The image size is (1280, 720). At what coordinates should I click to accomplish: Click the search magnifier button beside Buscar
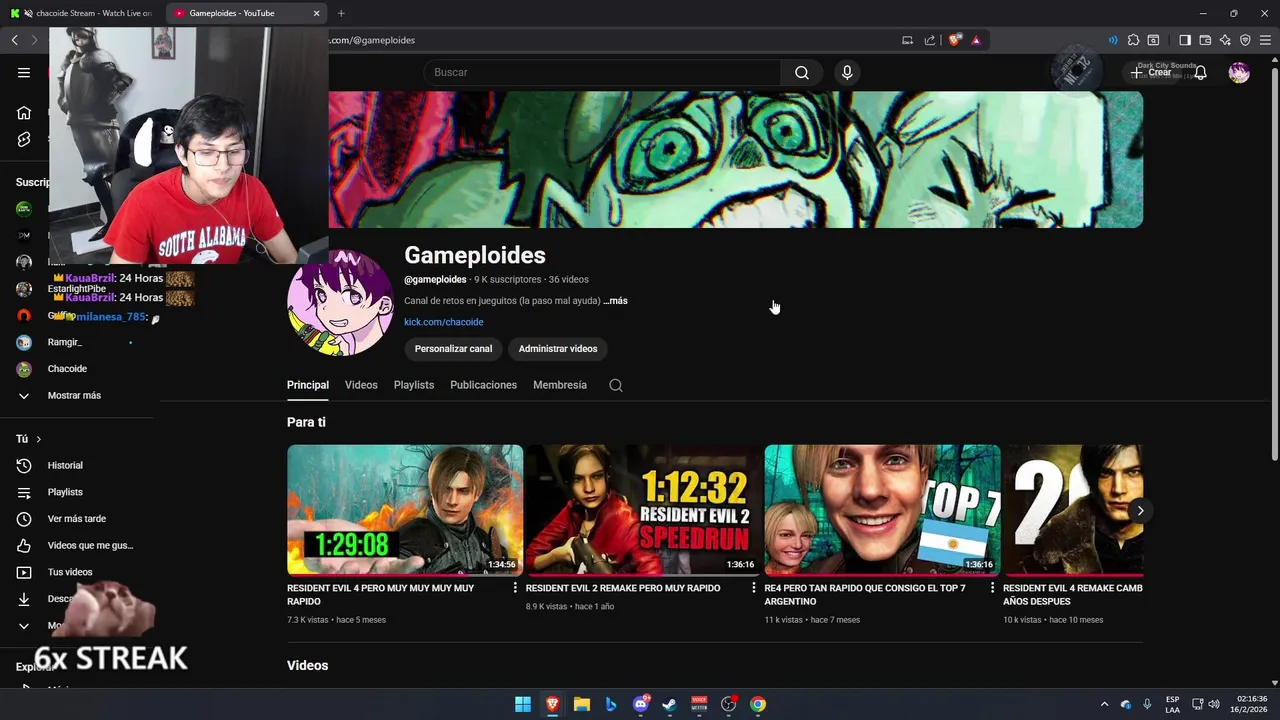(801, 72)
